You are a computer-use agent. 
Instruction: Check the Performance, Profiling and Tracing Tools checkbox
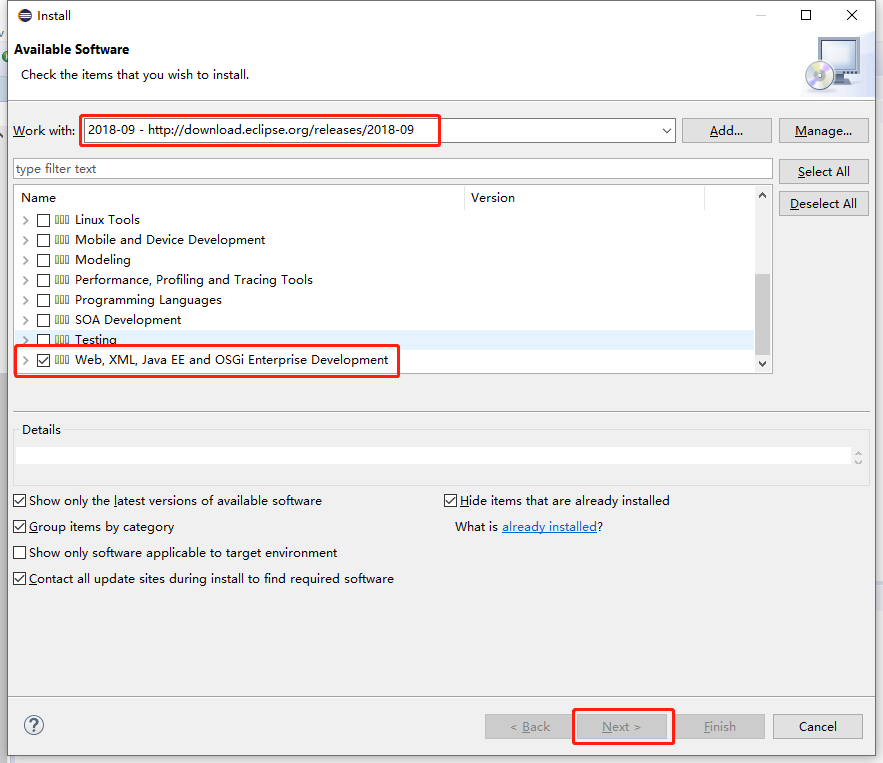pyautogui.click(x=43, y=280)
